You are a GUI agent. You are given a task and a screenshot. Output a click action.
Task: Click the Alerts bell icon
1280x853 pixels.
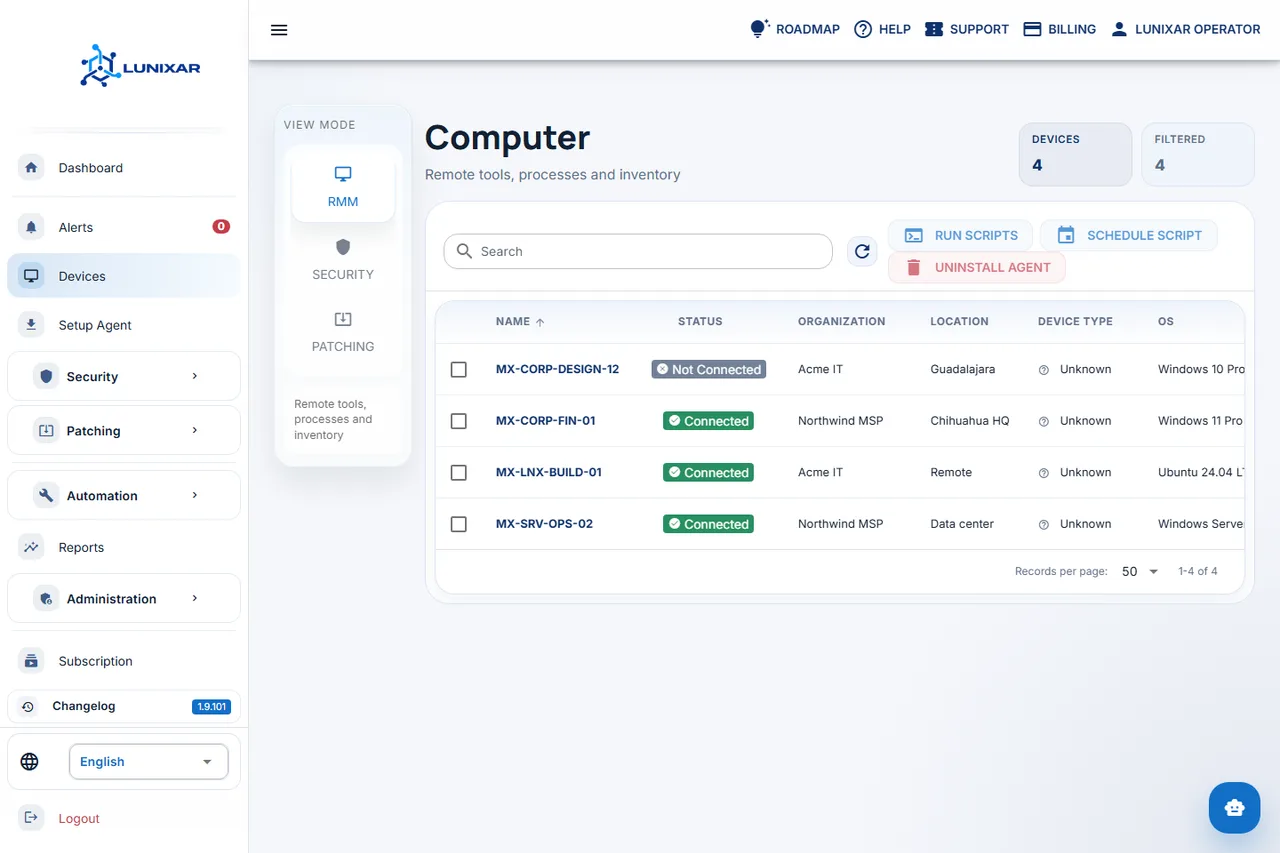pos(31,227)
